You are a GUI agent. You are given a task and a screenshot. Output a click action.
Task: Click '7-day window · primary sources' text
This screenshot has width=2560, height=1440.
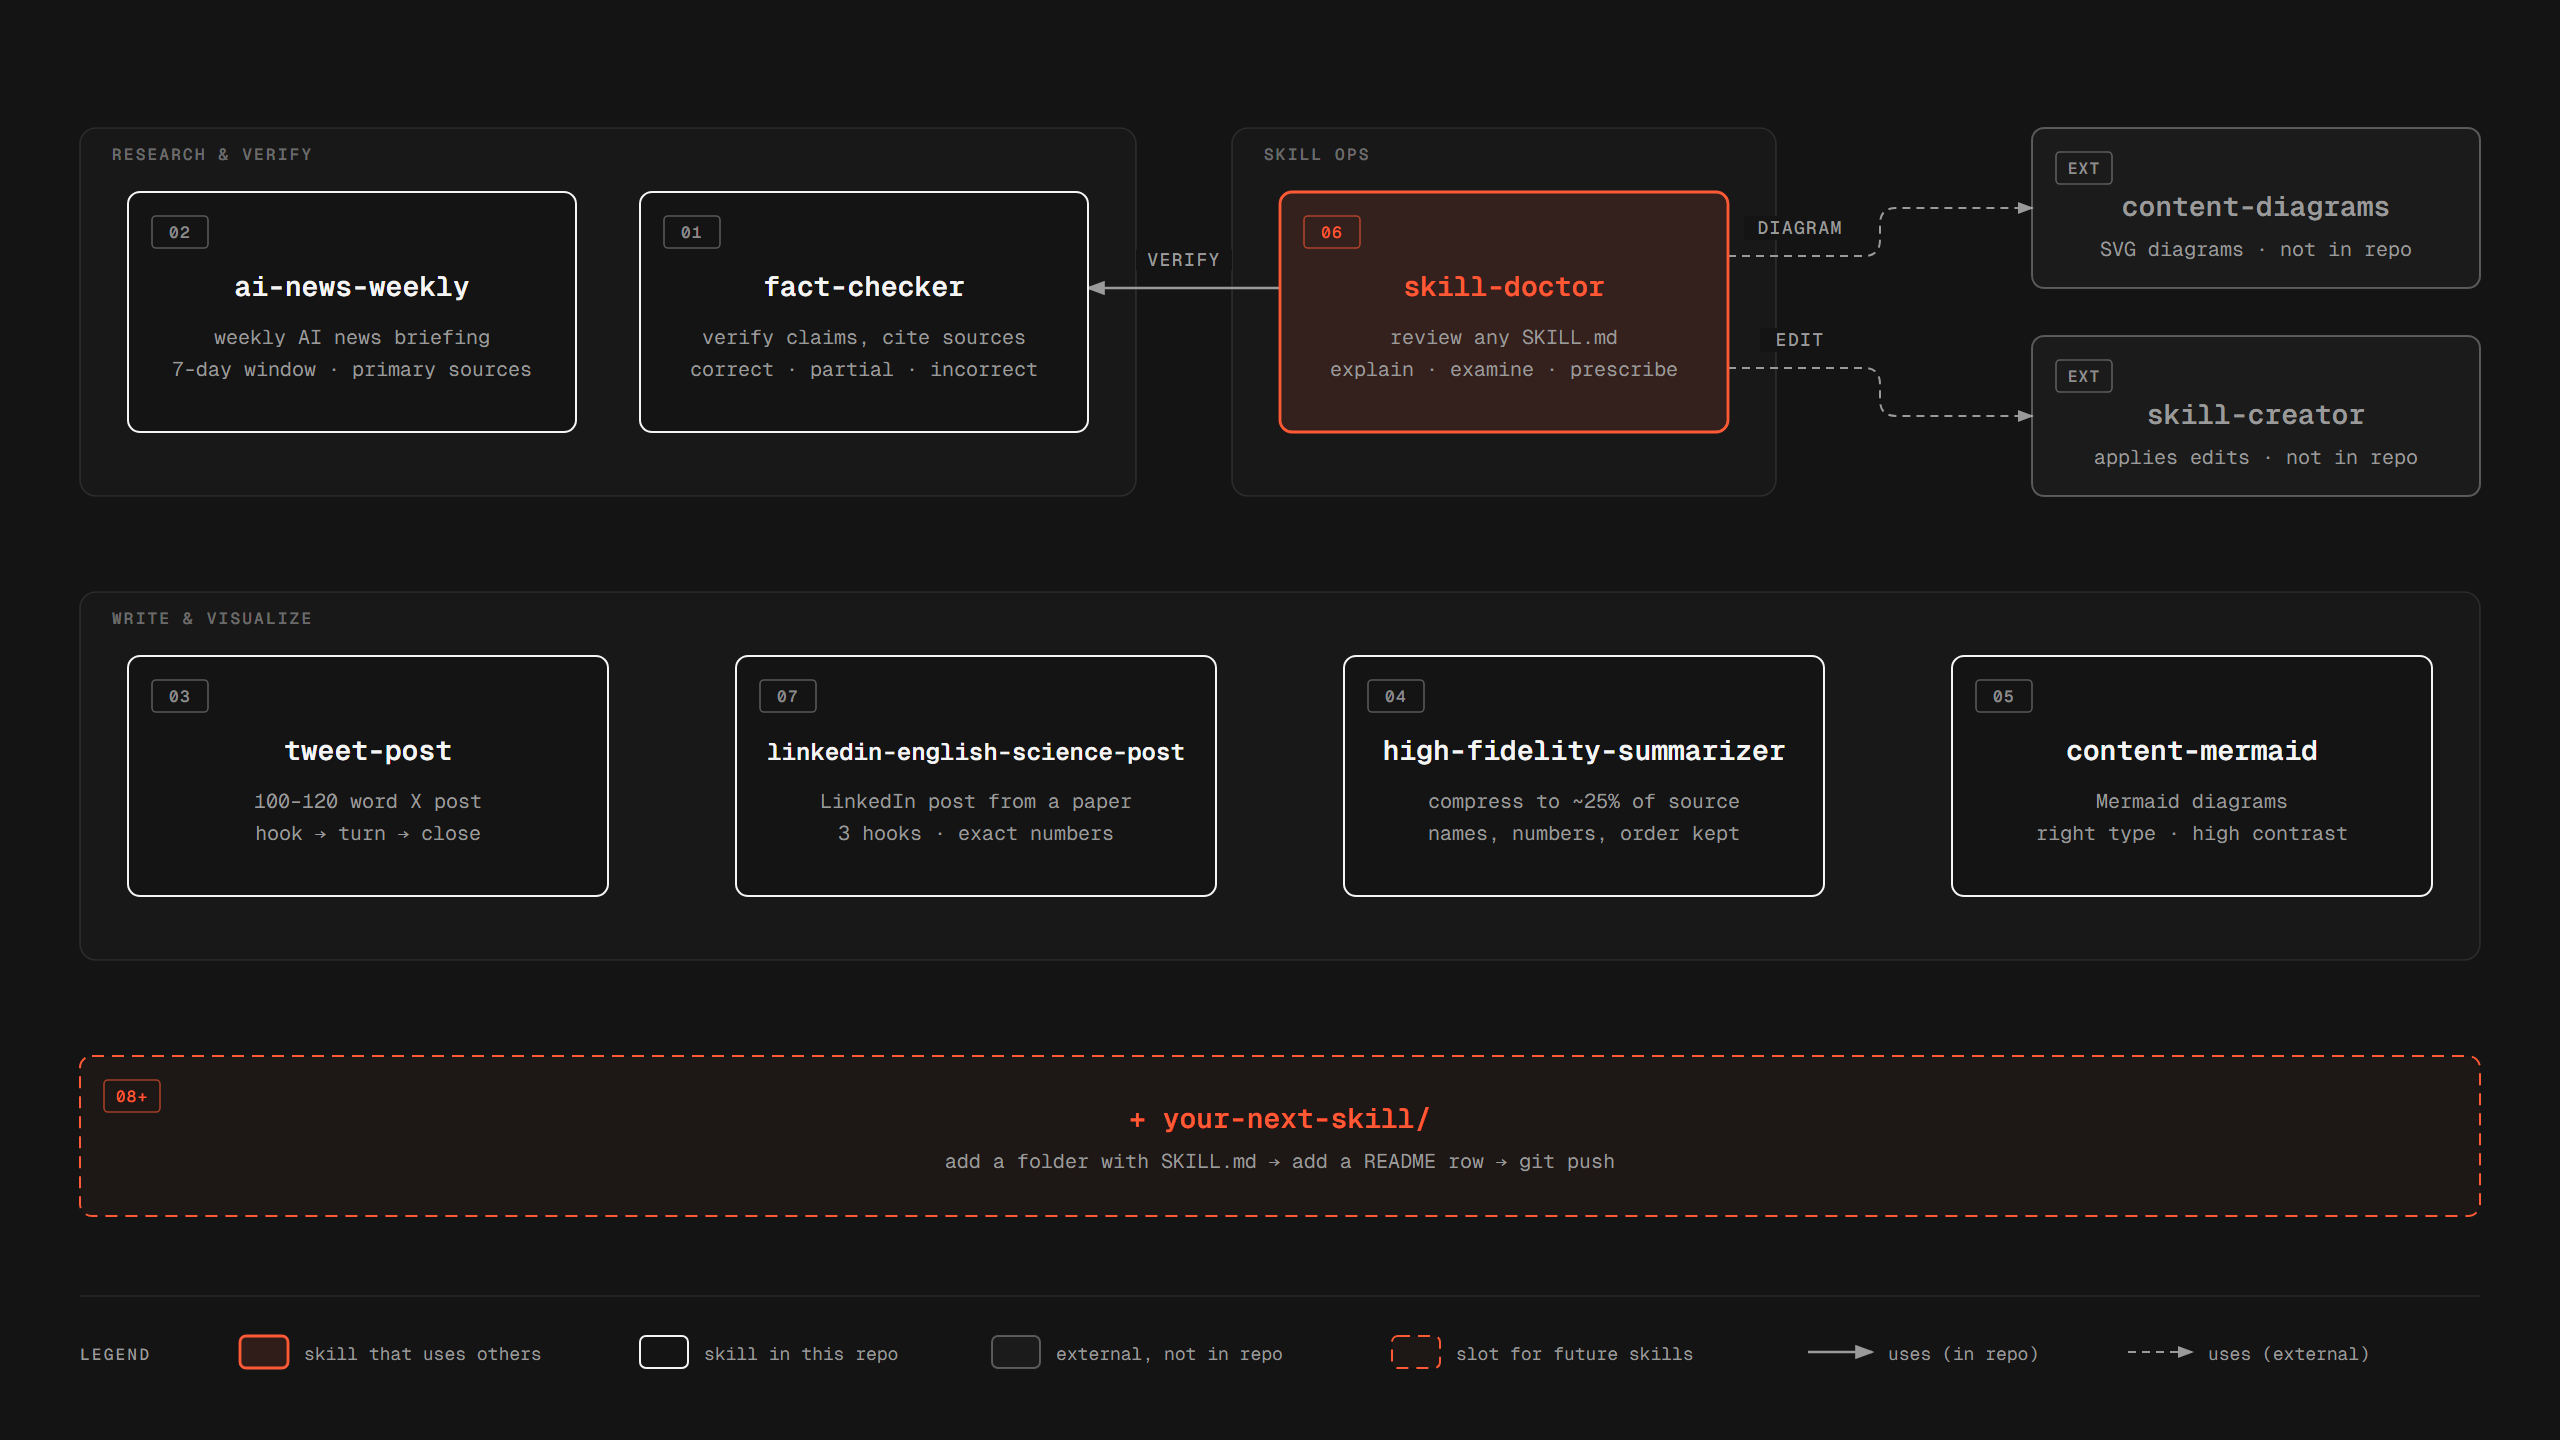[352, 370]
